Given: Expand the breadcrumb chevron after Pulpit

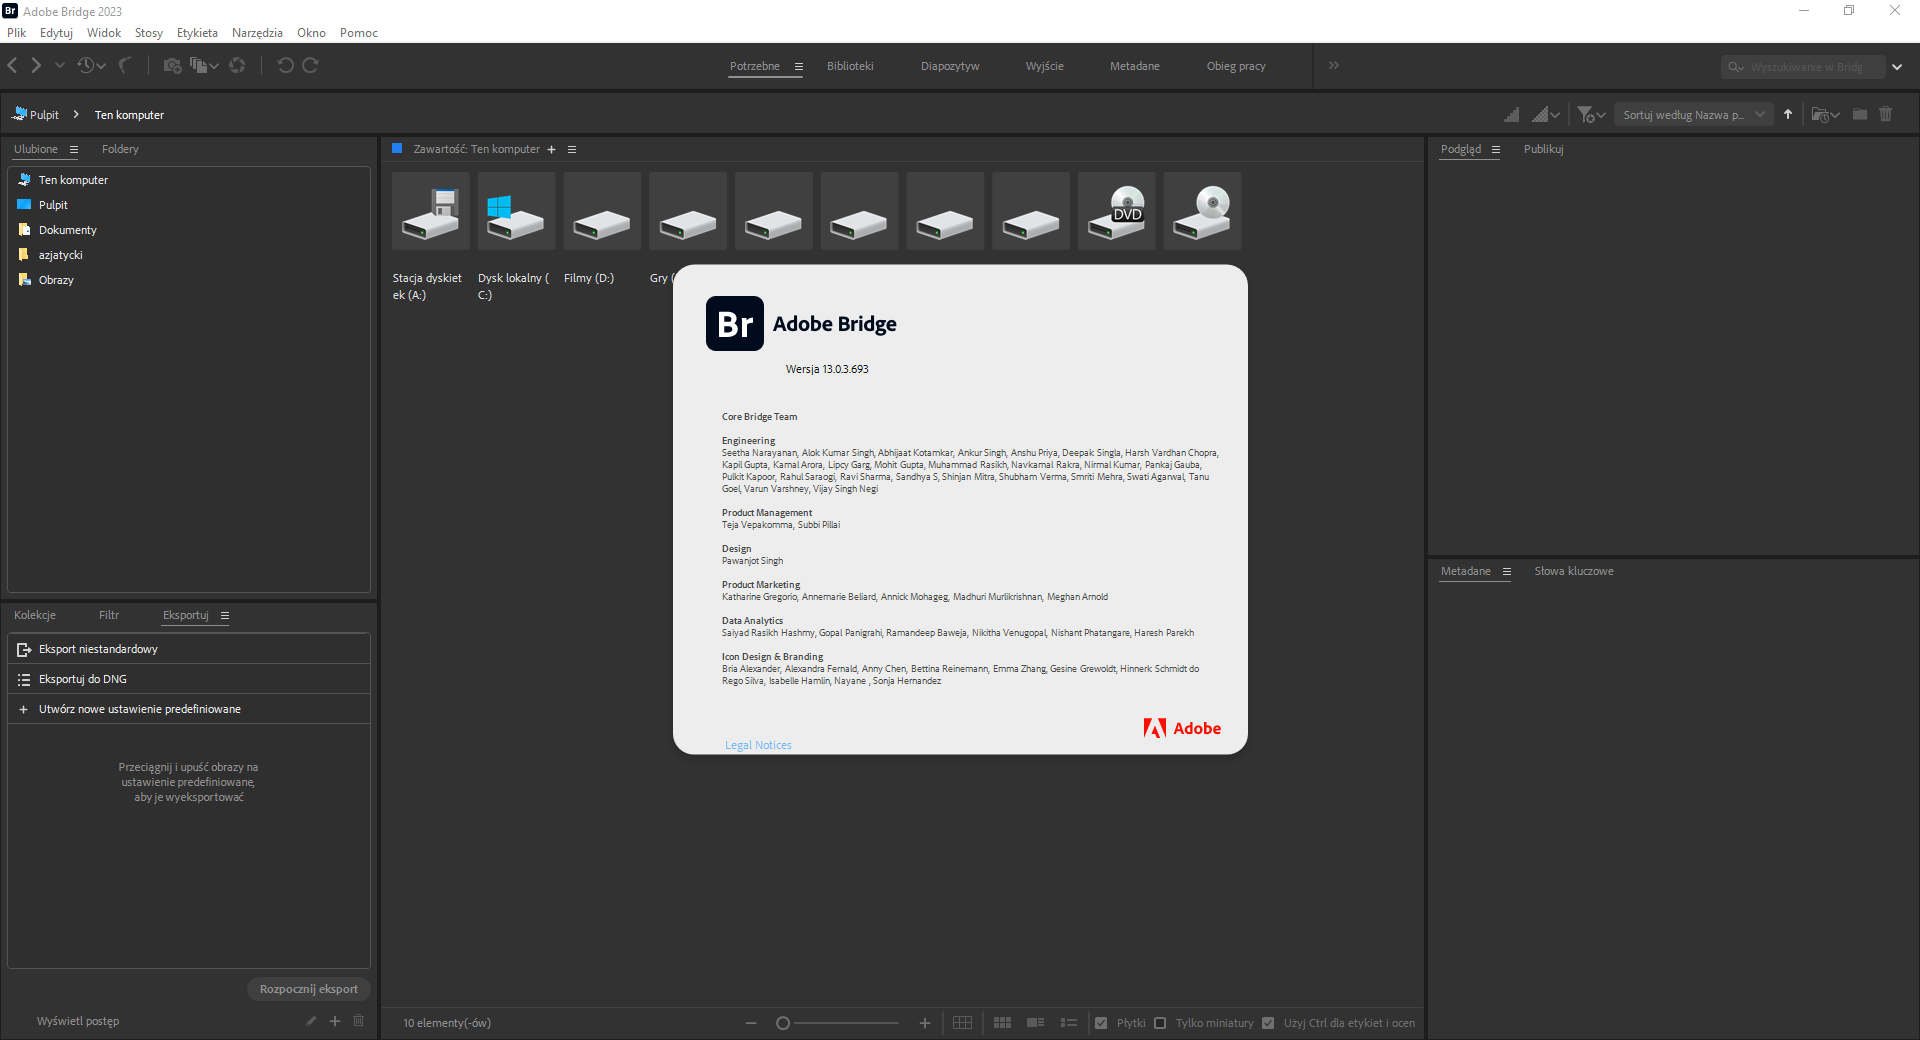Looking at the screenshot, I should (x=76, y=115).
